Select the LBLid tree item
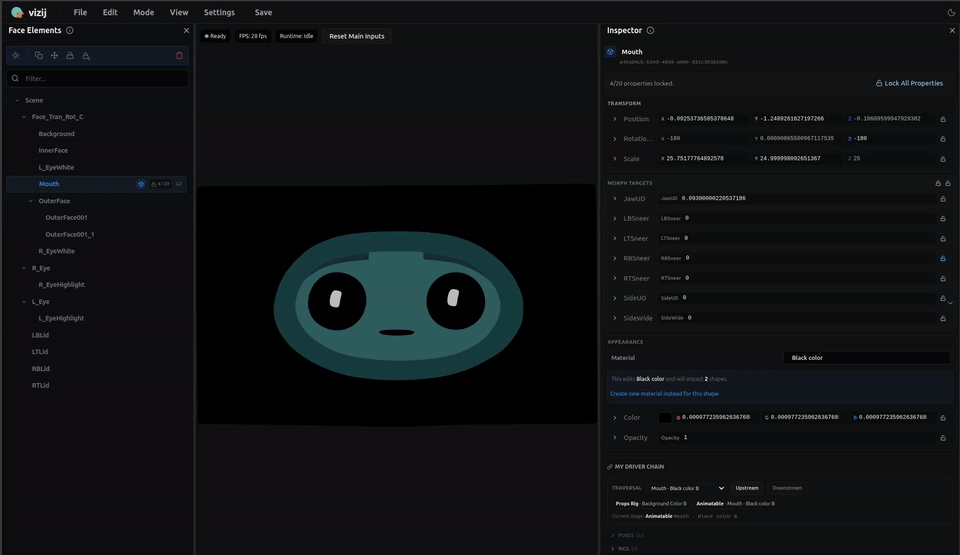The width and height of the screenshot is (960, 555). click(40, 336)
